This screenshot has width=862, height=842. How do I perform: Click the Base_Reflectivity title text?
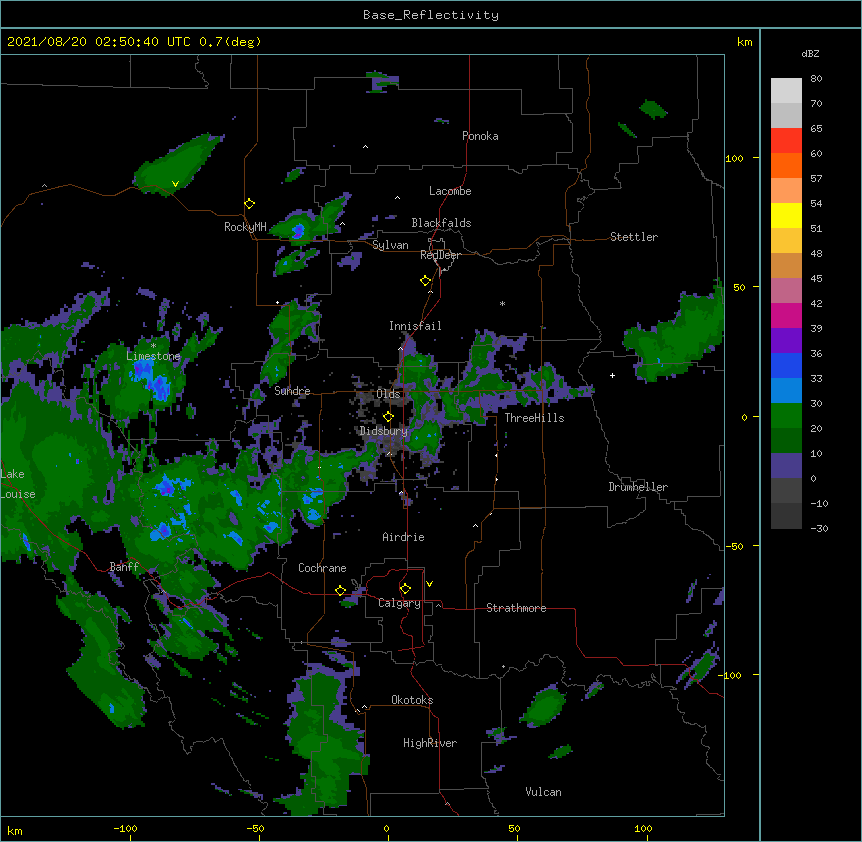point(431,15)
